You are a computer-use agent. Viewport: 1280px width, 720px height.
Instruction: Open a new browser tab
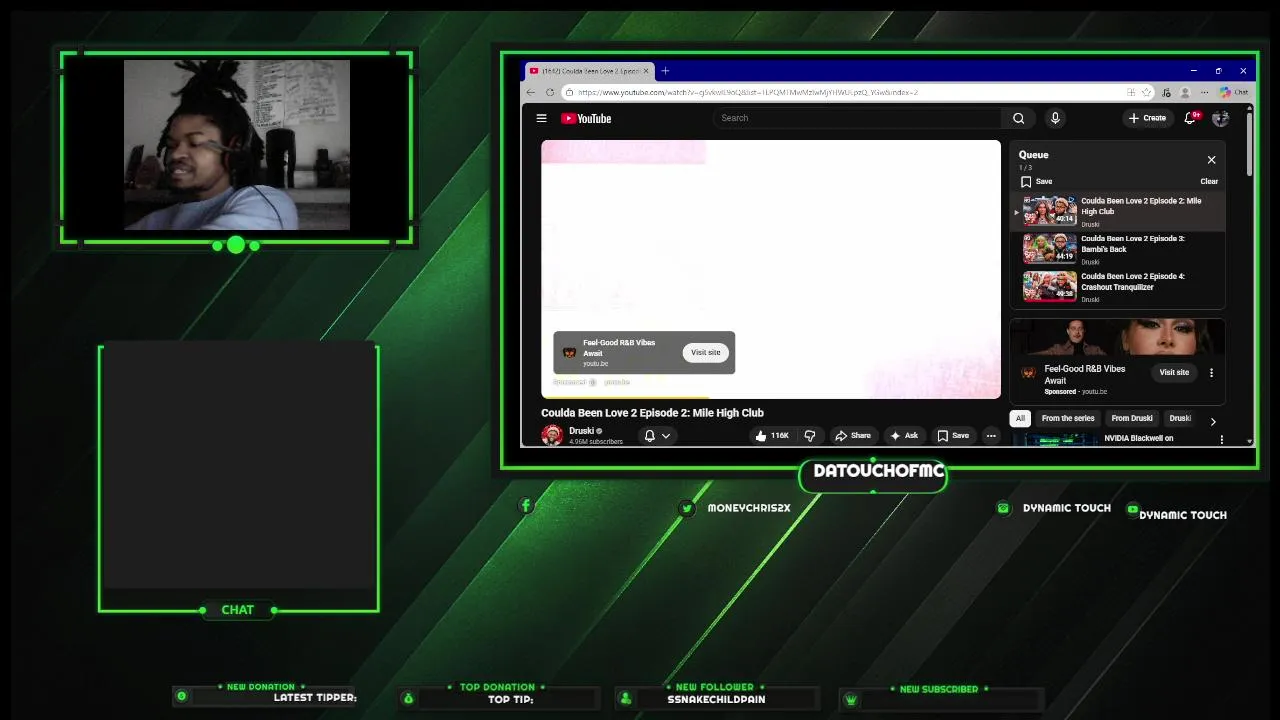point(665,71)
